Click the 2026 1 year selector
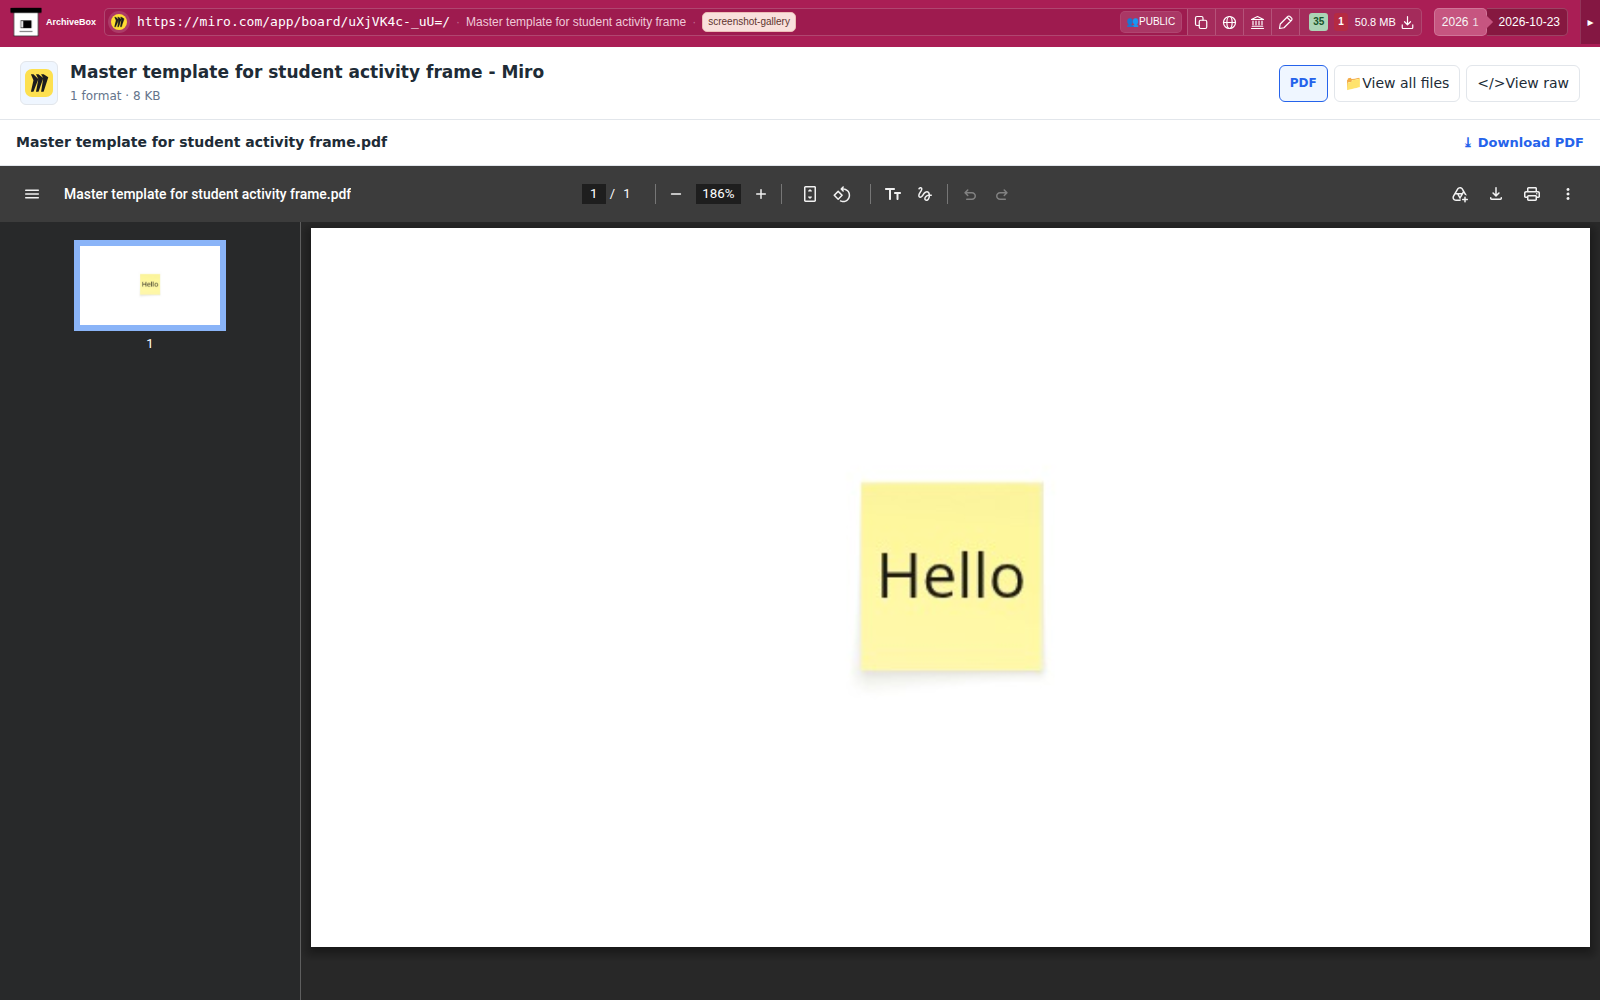 pos(1459,22)
